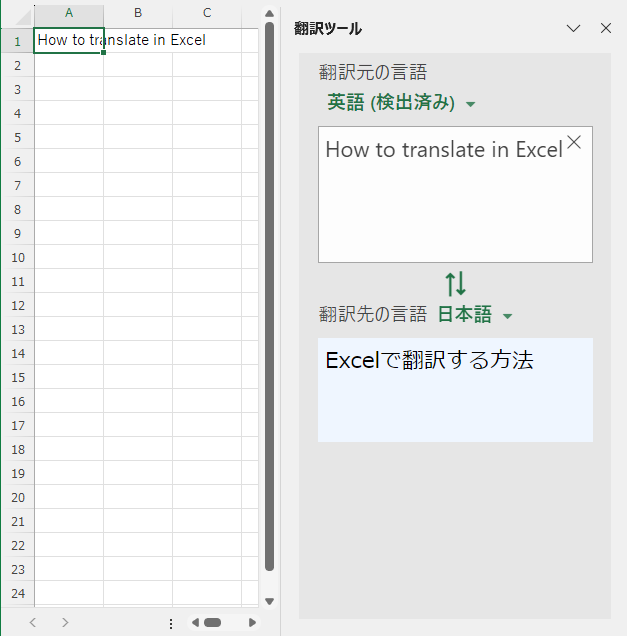The image size is (627, 636).
Task: Click the 翻訳元の言語 label
Action: [x=373, y=72]
